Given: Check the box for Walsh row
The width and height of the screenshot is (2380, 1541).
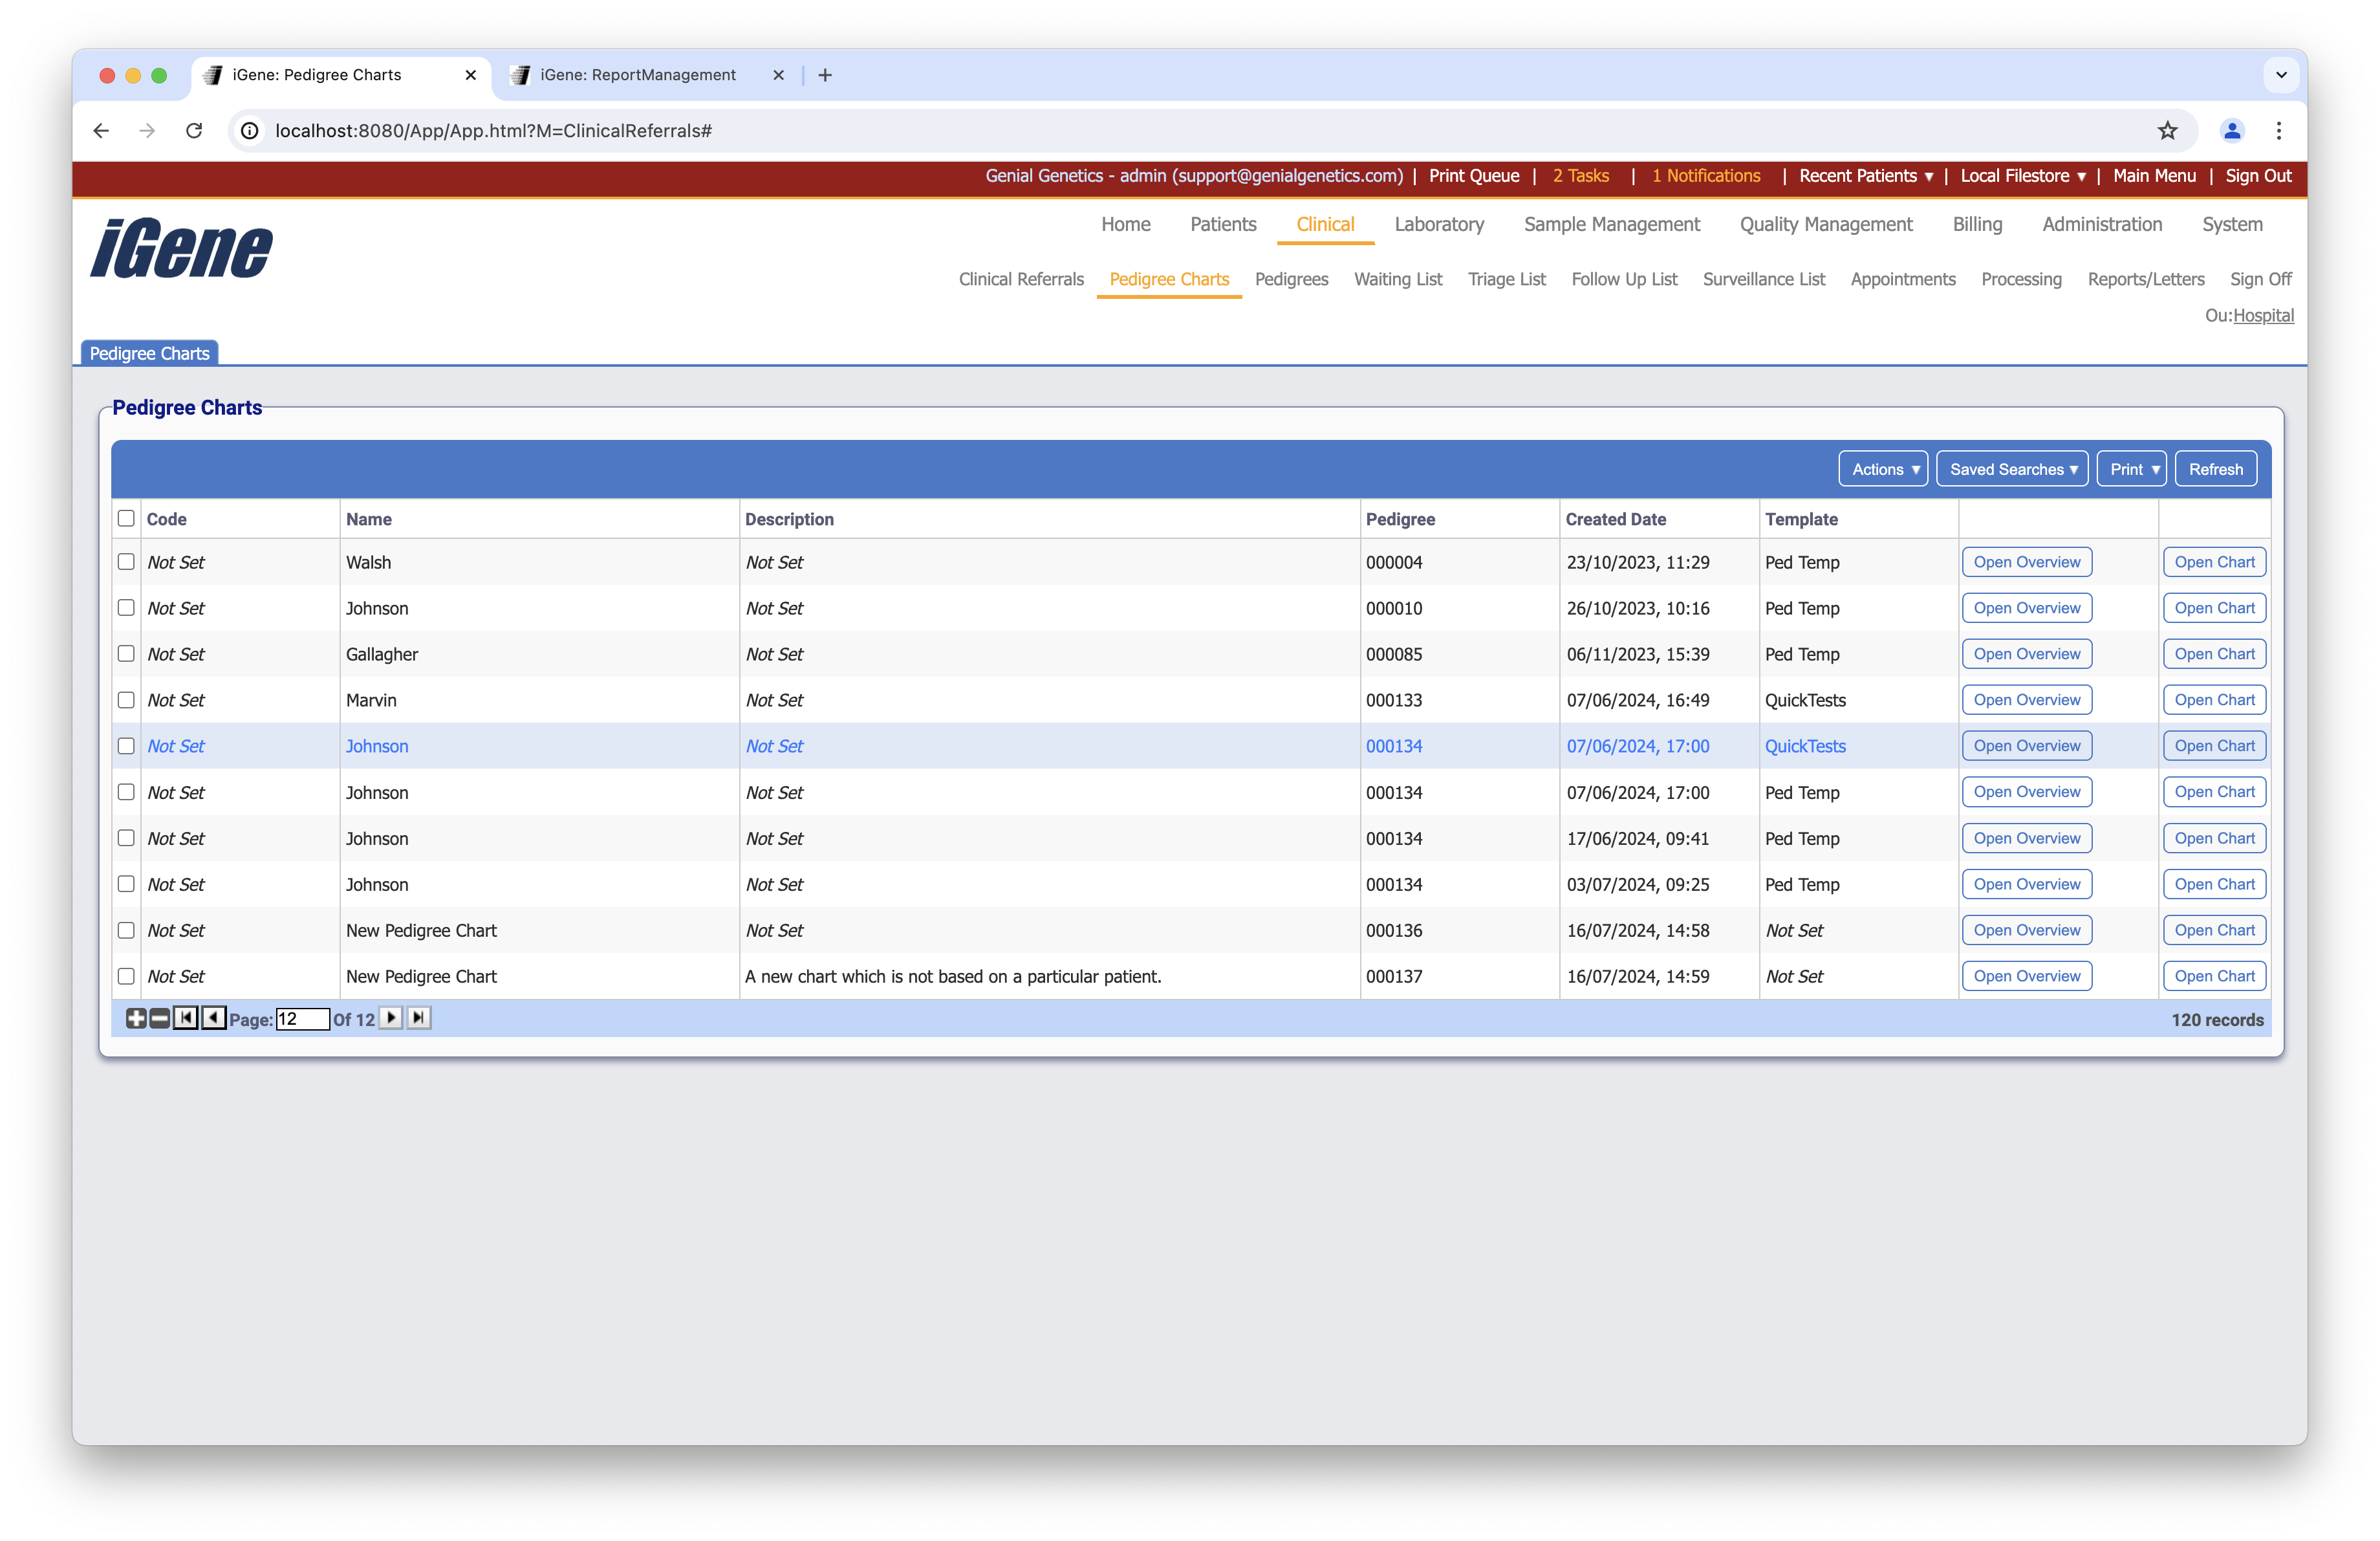Looking at the screenshot, I should tap(126, 562).
